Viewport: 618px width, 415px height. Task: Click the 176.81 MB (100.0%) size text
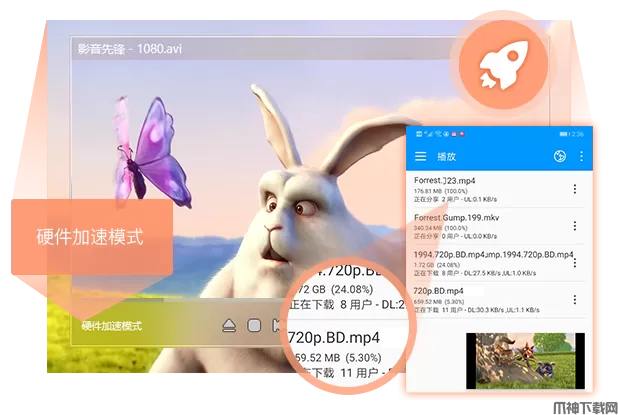click(440, 191)
